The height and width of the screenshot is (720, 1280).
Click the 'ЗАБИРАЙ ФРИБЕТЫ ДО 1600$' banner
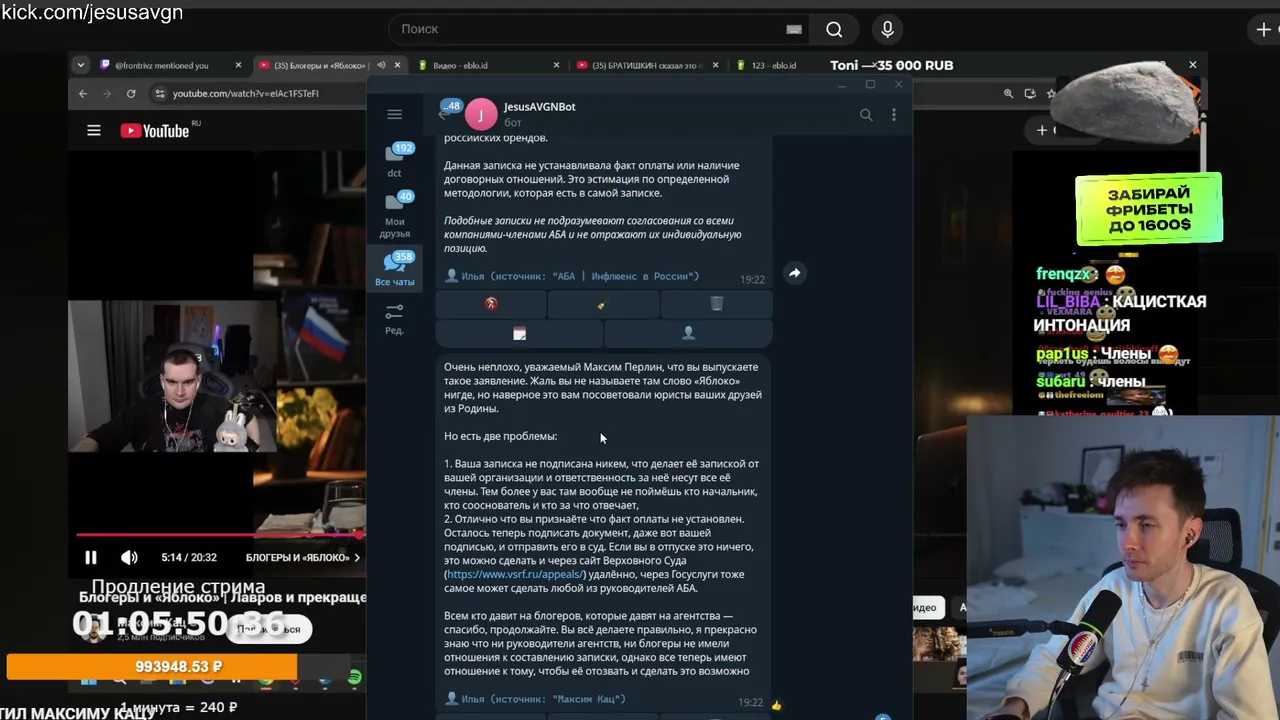[x=1149, y=209]
